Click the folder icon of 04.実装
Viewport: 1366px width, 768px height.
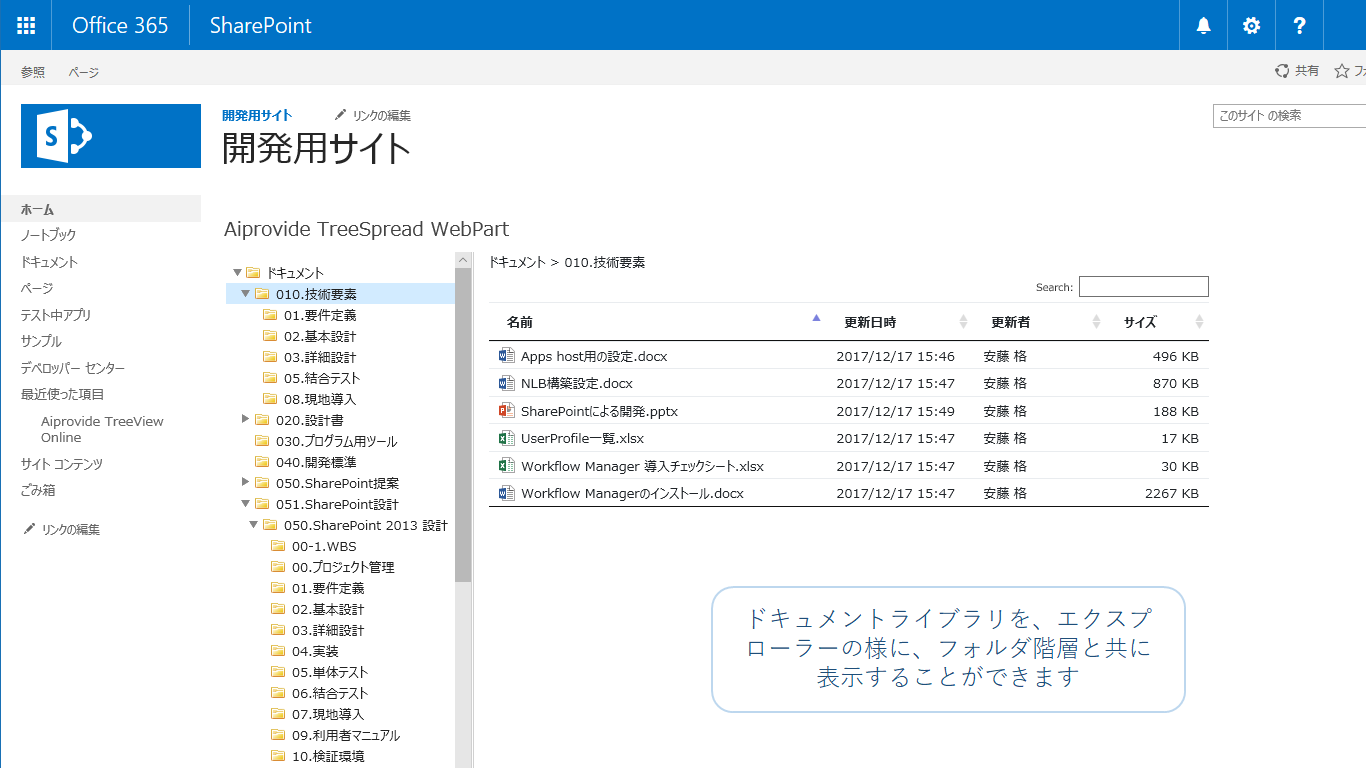pos(278,651)
